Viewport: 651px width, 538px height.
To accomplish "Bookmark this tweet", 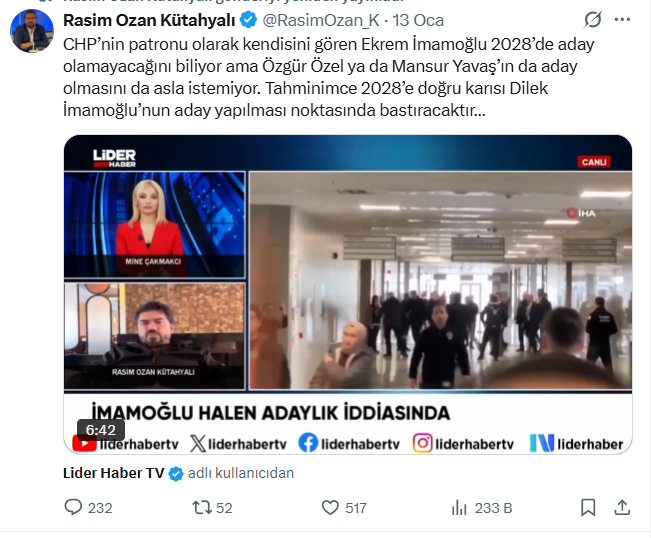I will click(x=588, y=507).
